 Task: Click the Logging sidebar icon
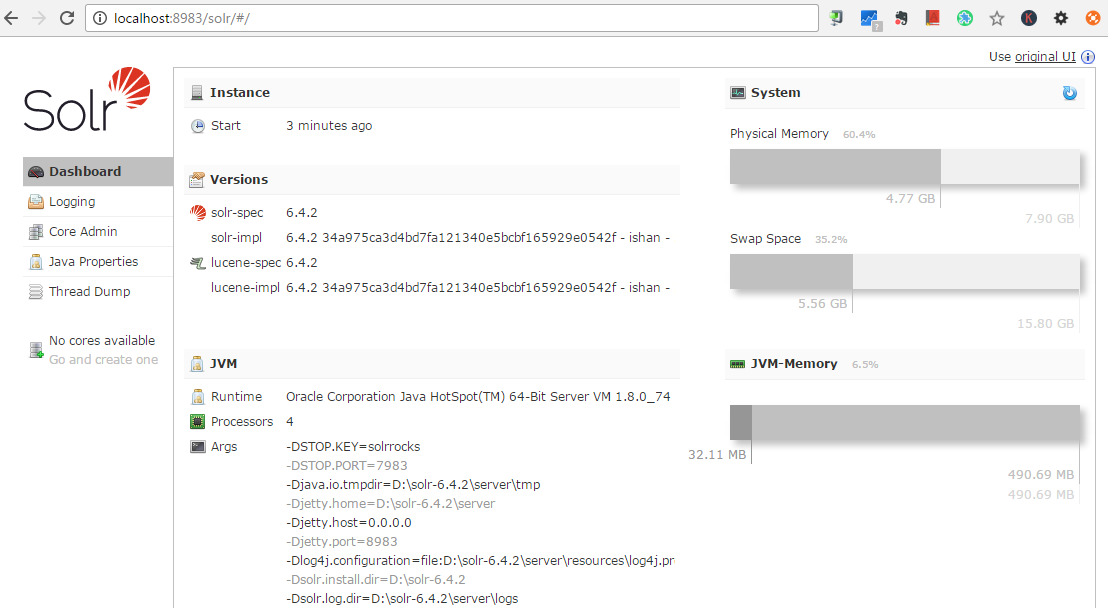click(36, 201)
